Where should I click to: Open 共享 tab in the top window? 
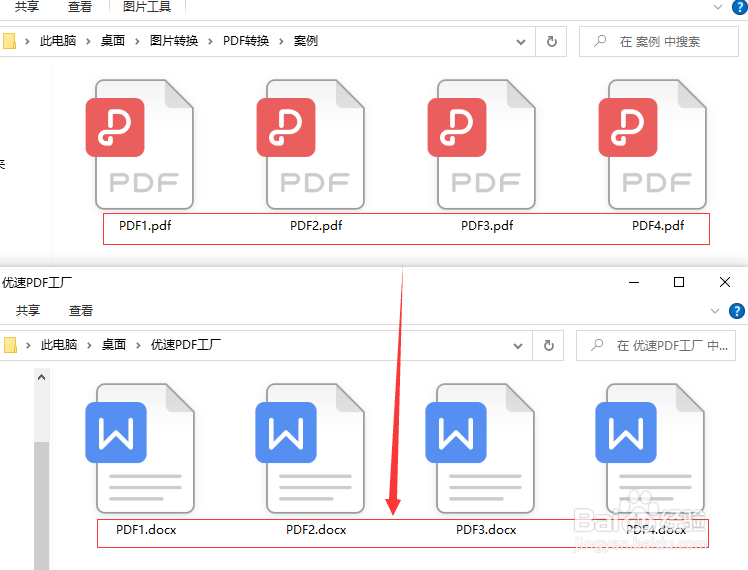coord(27,7)
